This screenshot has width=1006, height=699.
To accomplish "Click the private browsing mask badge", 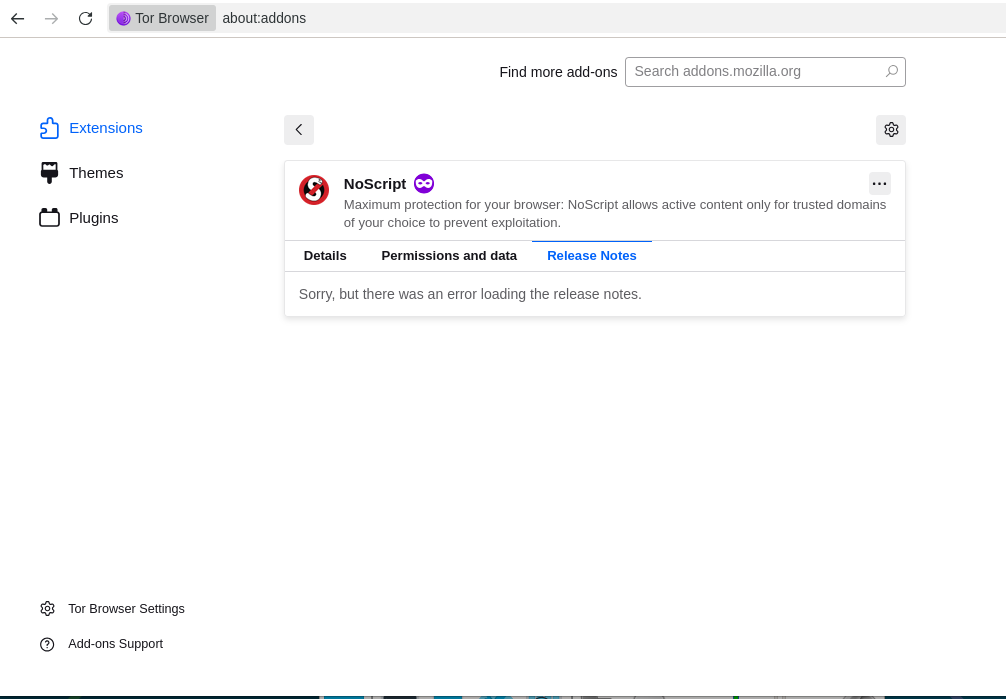I will click(424, 184).
